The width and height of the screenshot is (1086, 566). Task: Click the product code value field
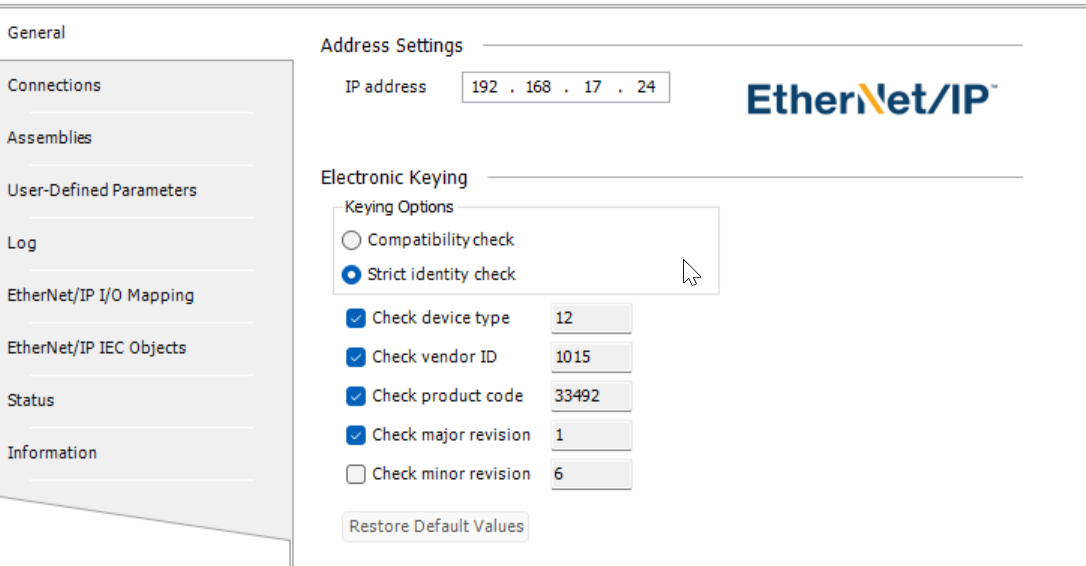pos(591,396)
